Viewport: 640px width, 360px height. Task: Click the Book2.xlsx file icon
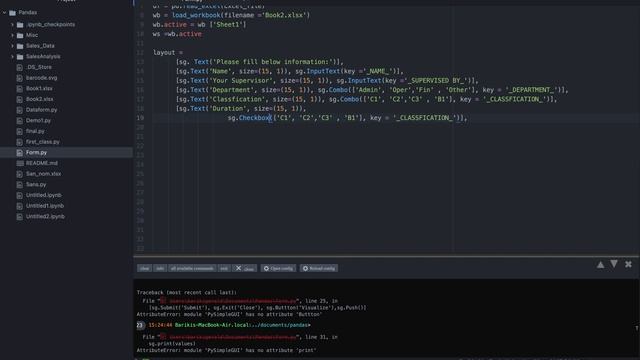(x=20, y=99)
